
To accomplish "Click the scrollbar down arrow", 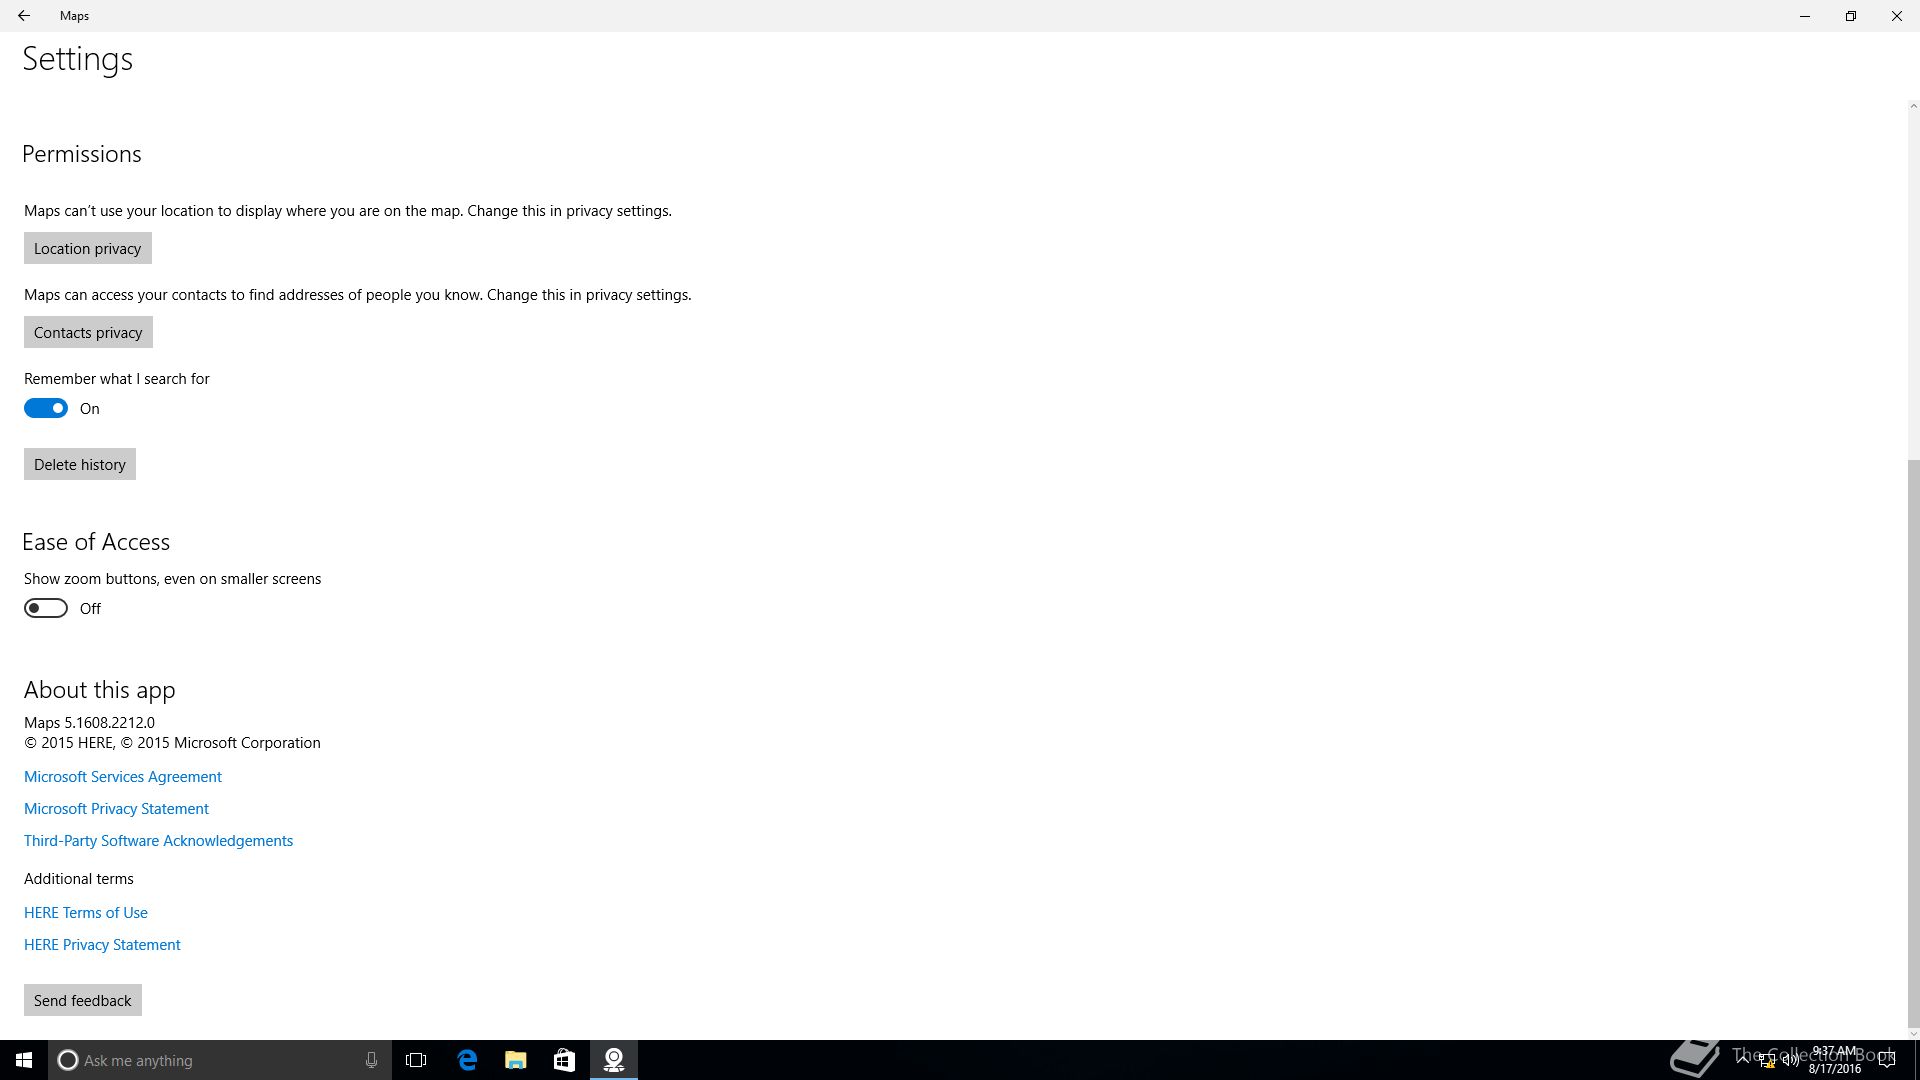I will (x=1913, y=1033).
